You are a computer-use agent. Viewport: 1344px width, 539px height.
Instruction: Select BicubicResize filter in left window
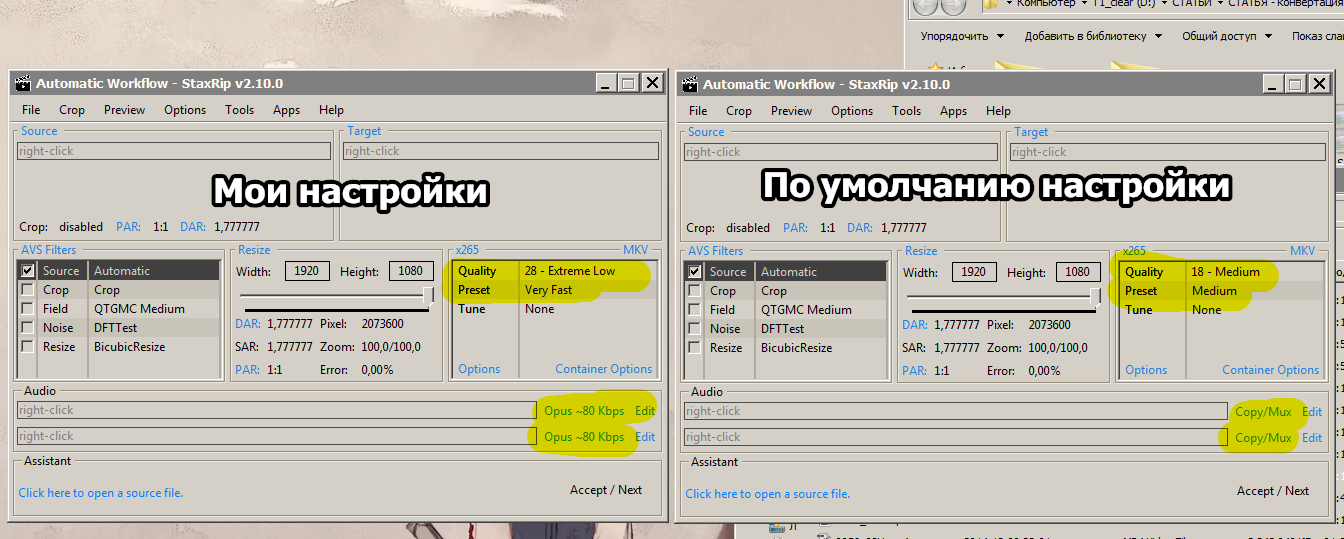[x=130, y=347]
